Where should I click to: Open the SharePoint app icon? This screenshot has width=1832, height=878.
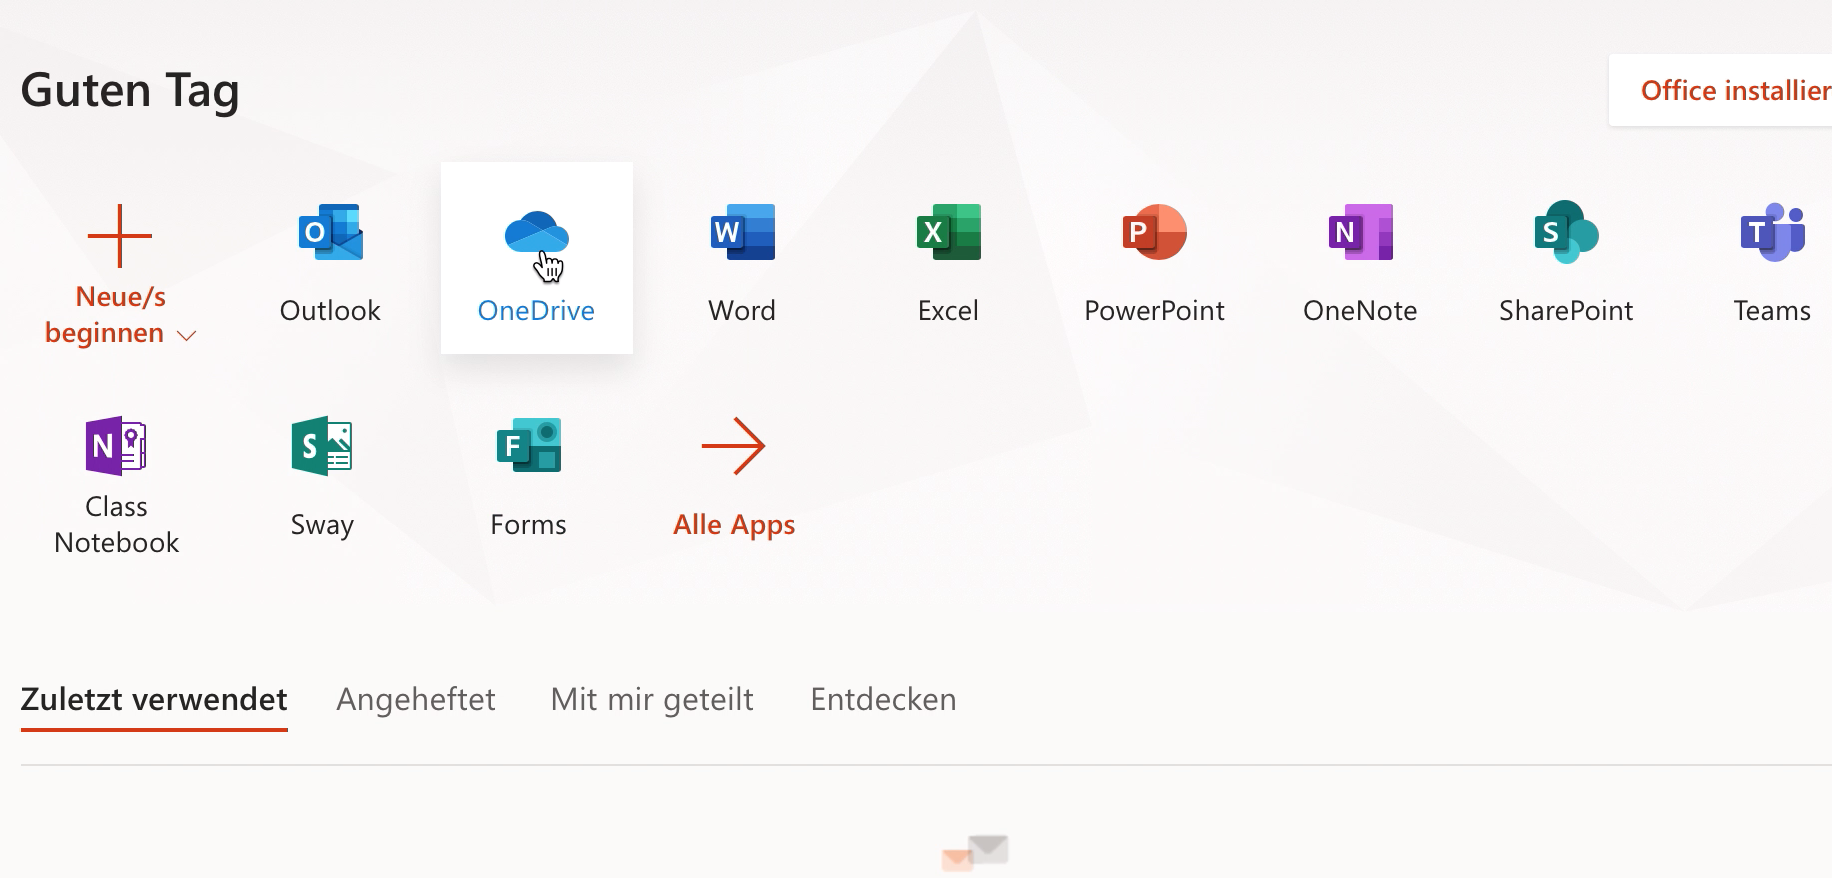(x=1566, y=234)
